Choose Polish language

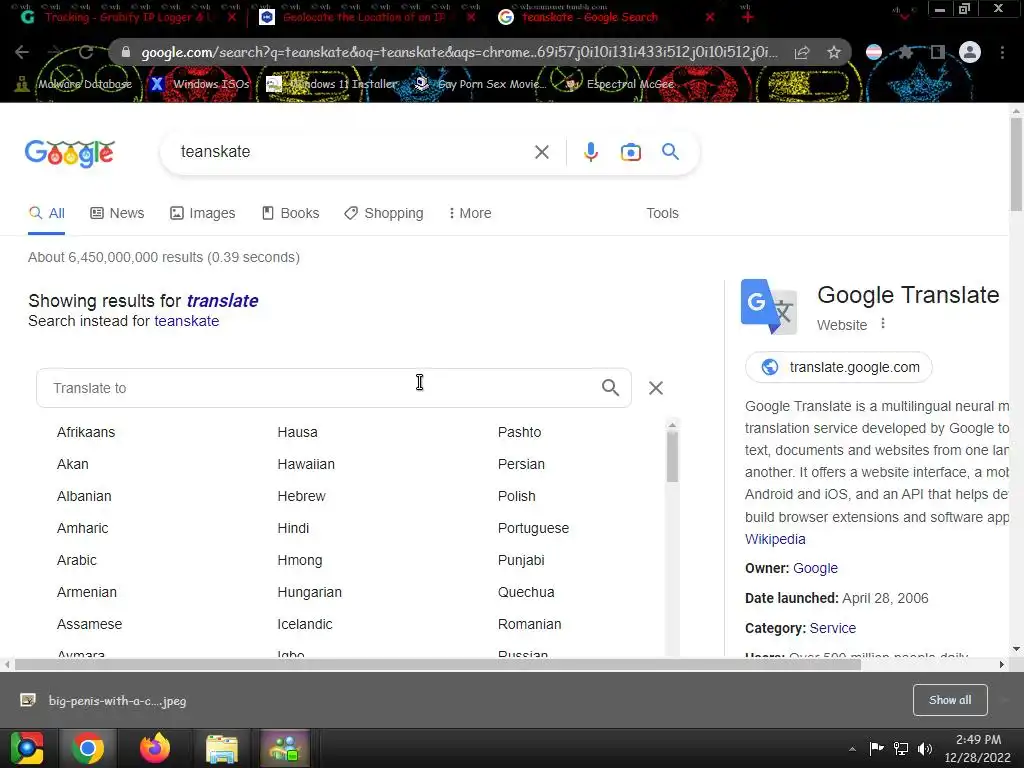click(x=517, y=496)
